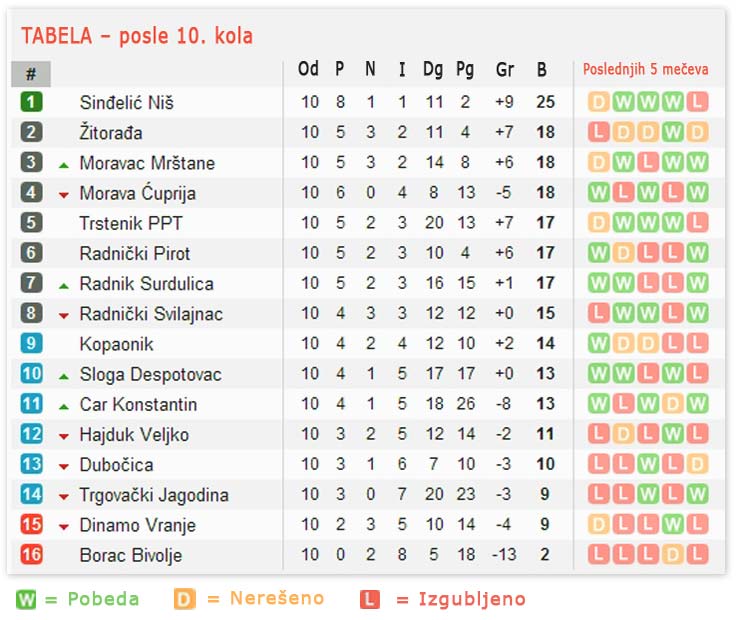Select Borac Bivolje team name
This screenshot has height=620, width=740.
tap(130, 555)
